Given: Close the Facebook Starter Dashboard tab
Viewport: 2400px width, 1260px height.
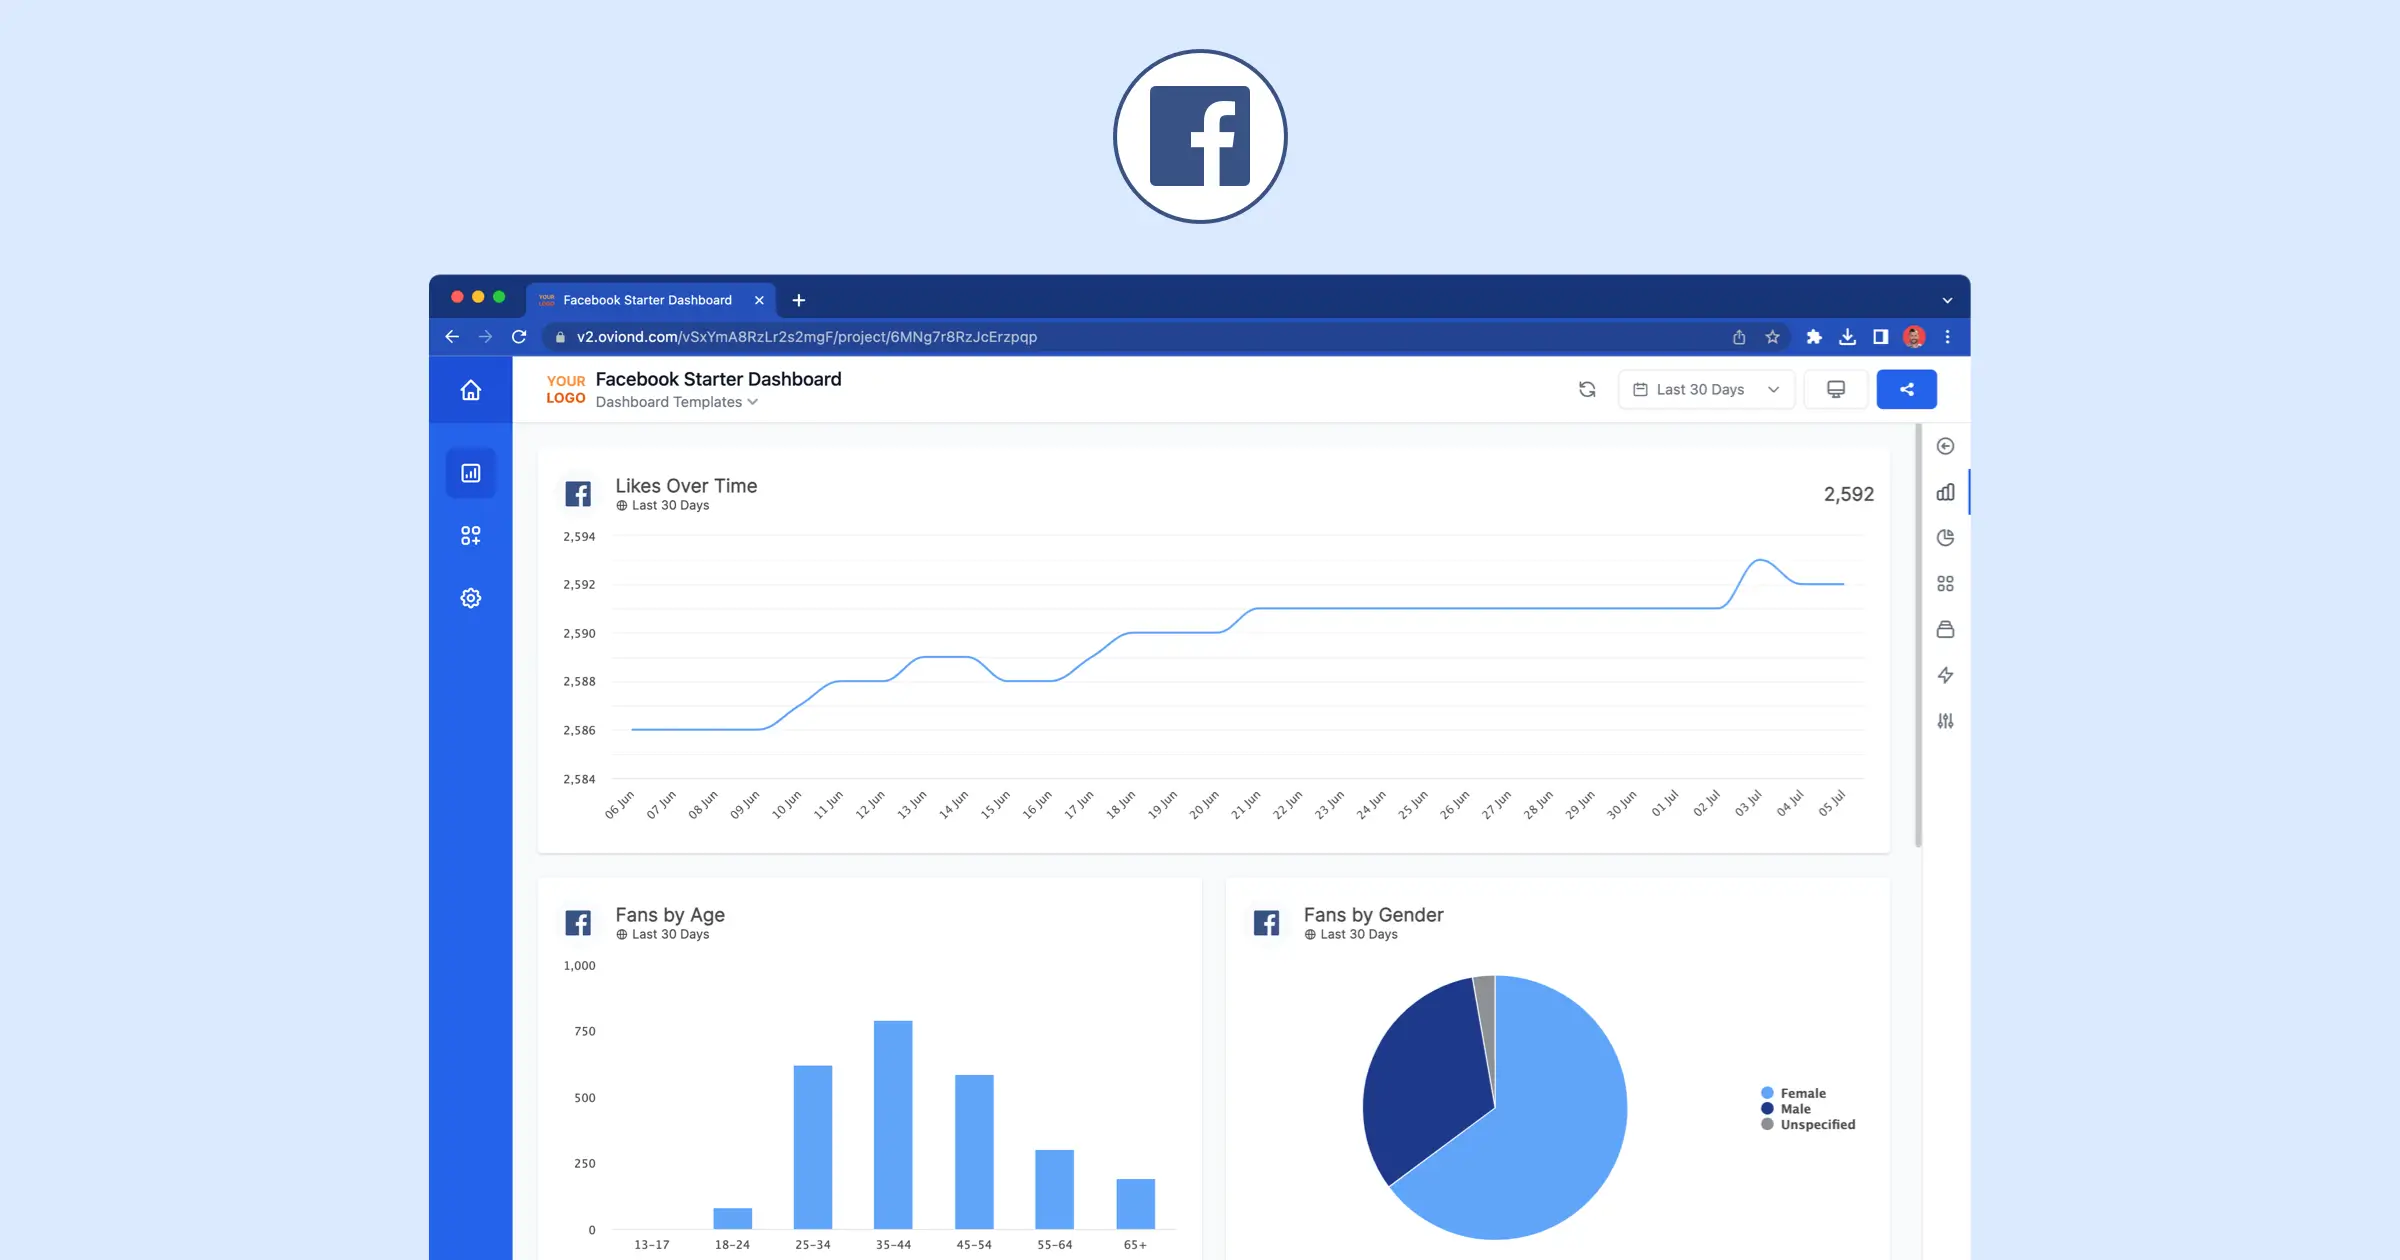Looking at the screenshot, I should tap(759, 300).
